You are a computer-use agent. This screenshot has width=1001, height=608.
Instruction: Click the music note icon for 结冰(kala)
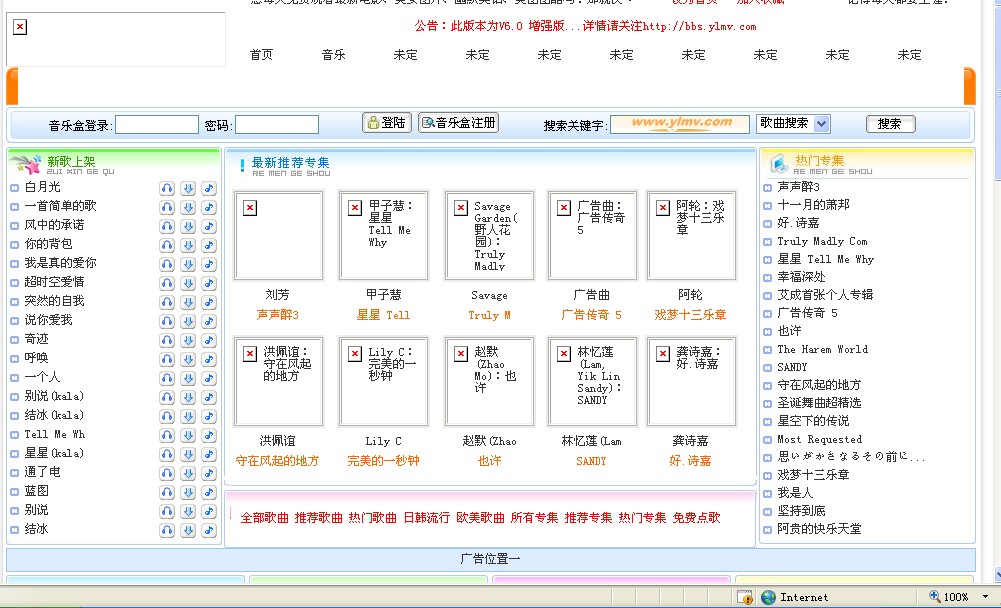tap(209, 416)
